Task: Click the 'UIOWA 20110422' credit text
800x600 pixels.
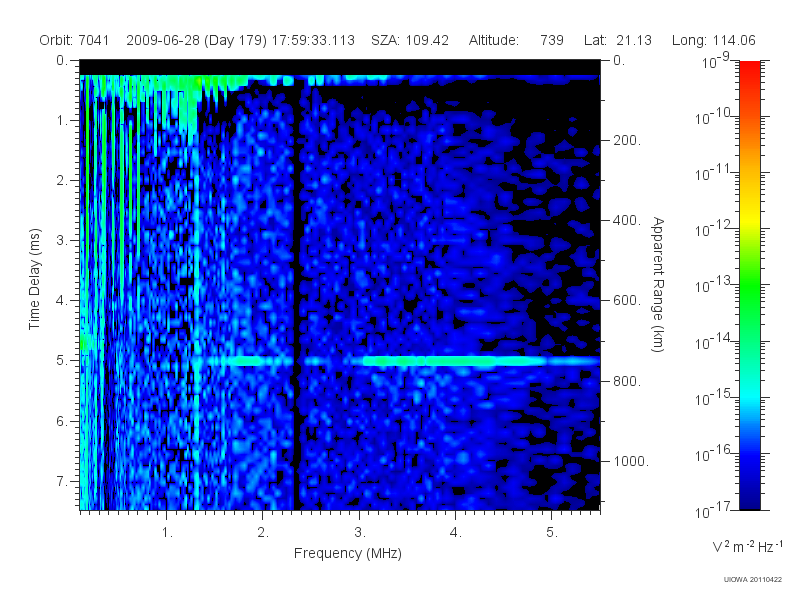Action: click(x=753, y=580)
